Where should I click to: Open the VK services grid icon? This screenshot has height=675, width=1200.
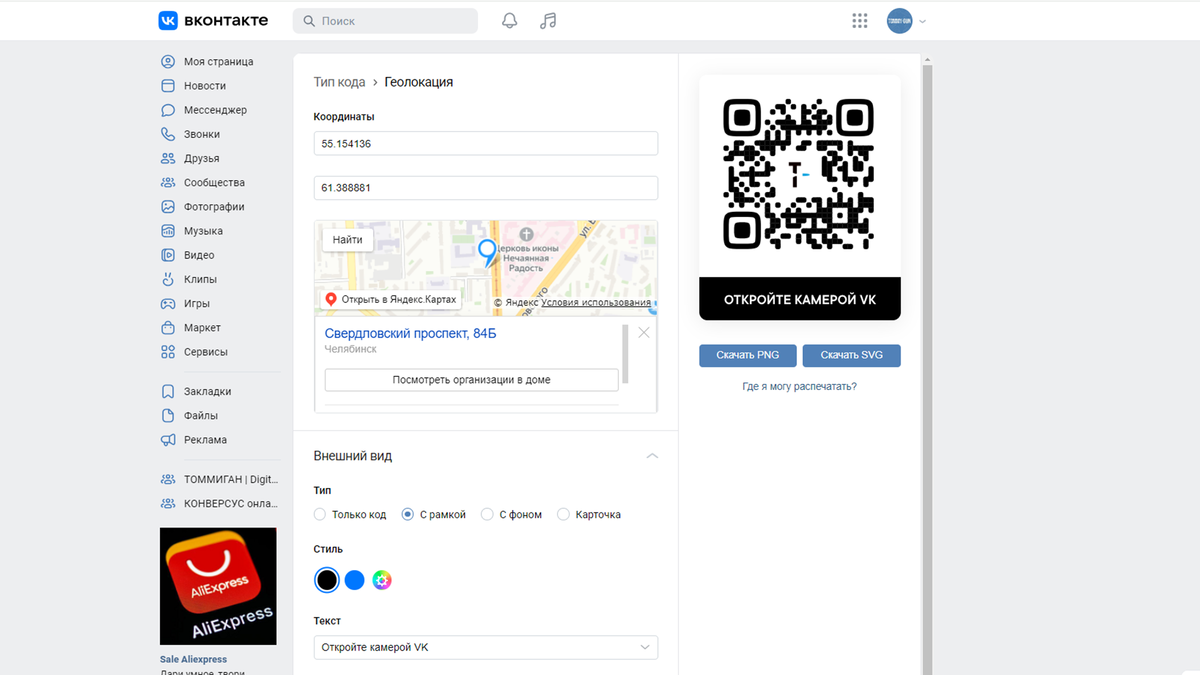(x=859, y=21)
